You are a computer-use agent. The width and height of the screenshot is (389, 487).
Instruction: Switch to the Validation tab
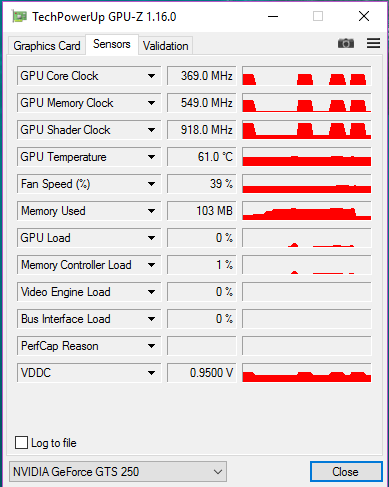click(166, 46)
